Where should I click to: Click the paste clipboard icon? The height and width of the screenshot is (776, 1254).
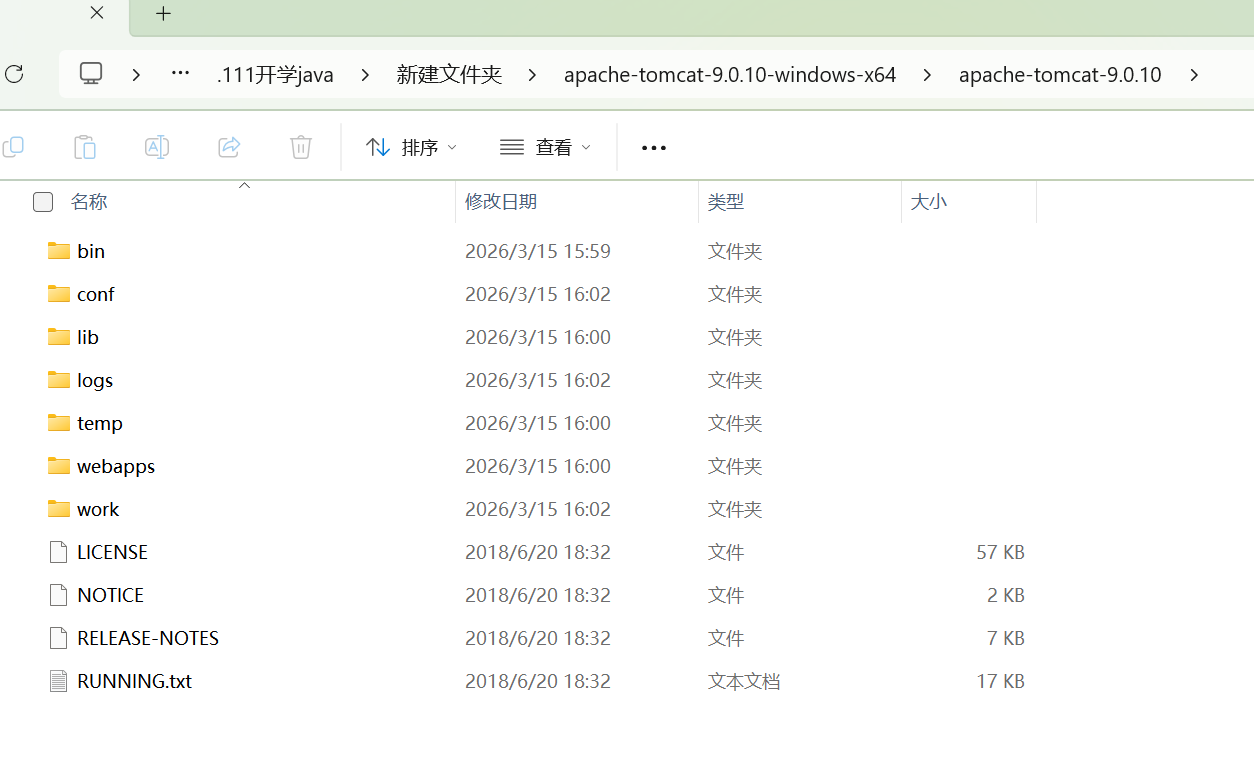coord(85,147)
